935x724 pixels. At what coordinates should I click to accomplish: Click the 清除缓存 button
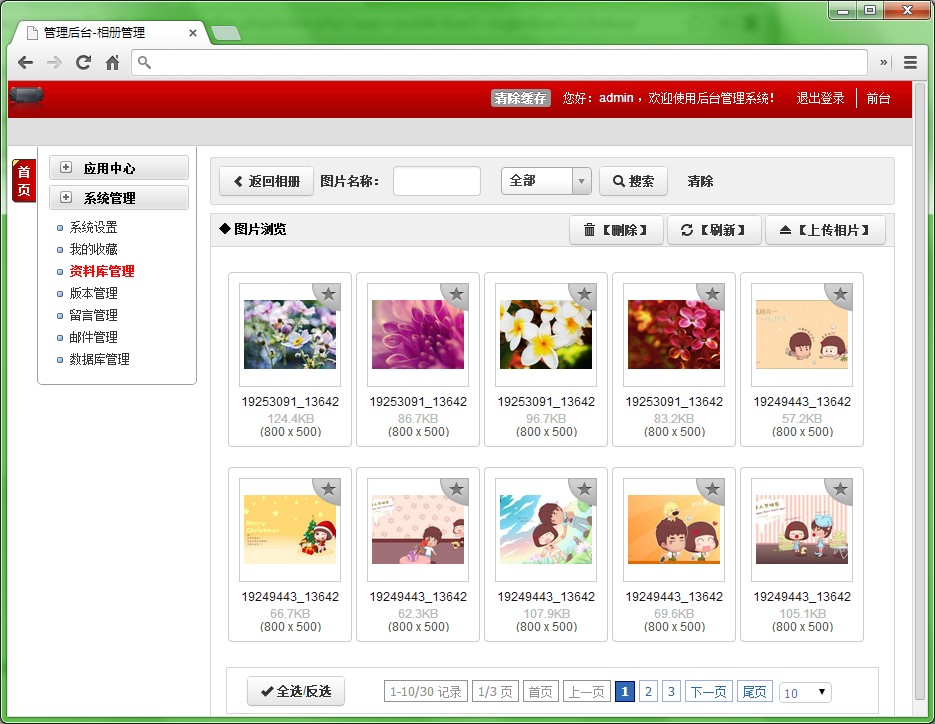[520, 98]
